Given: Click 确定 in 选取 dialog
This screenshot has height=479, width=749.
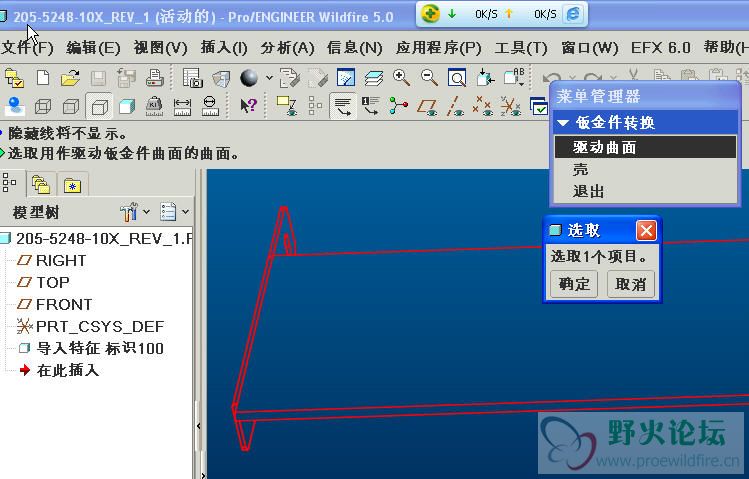Looking at the screenshot, I should (x=574, y=284).
